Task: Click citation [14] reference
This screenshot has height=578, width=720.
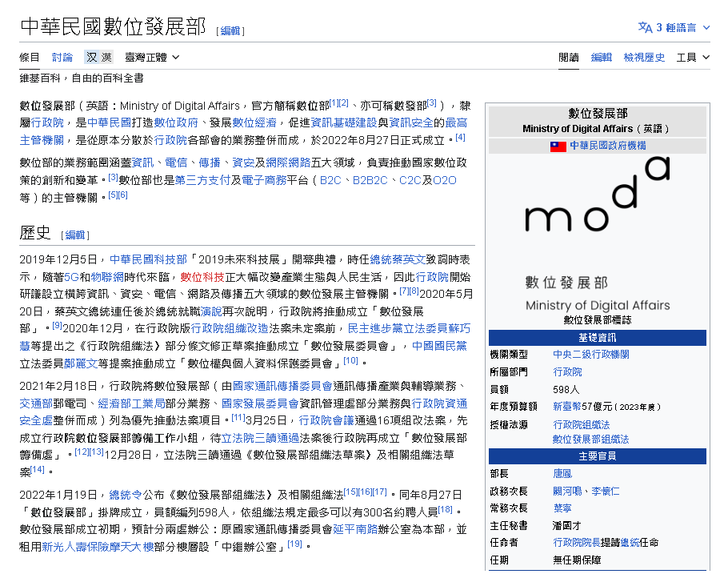Action: tap(37, 469)
